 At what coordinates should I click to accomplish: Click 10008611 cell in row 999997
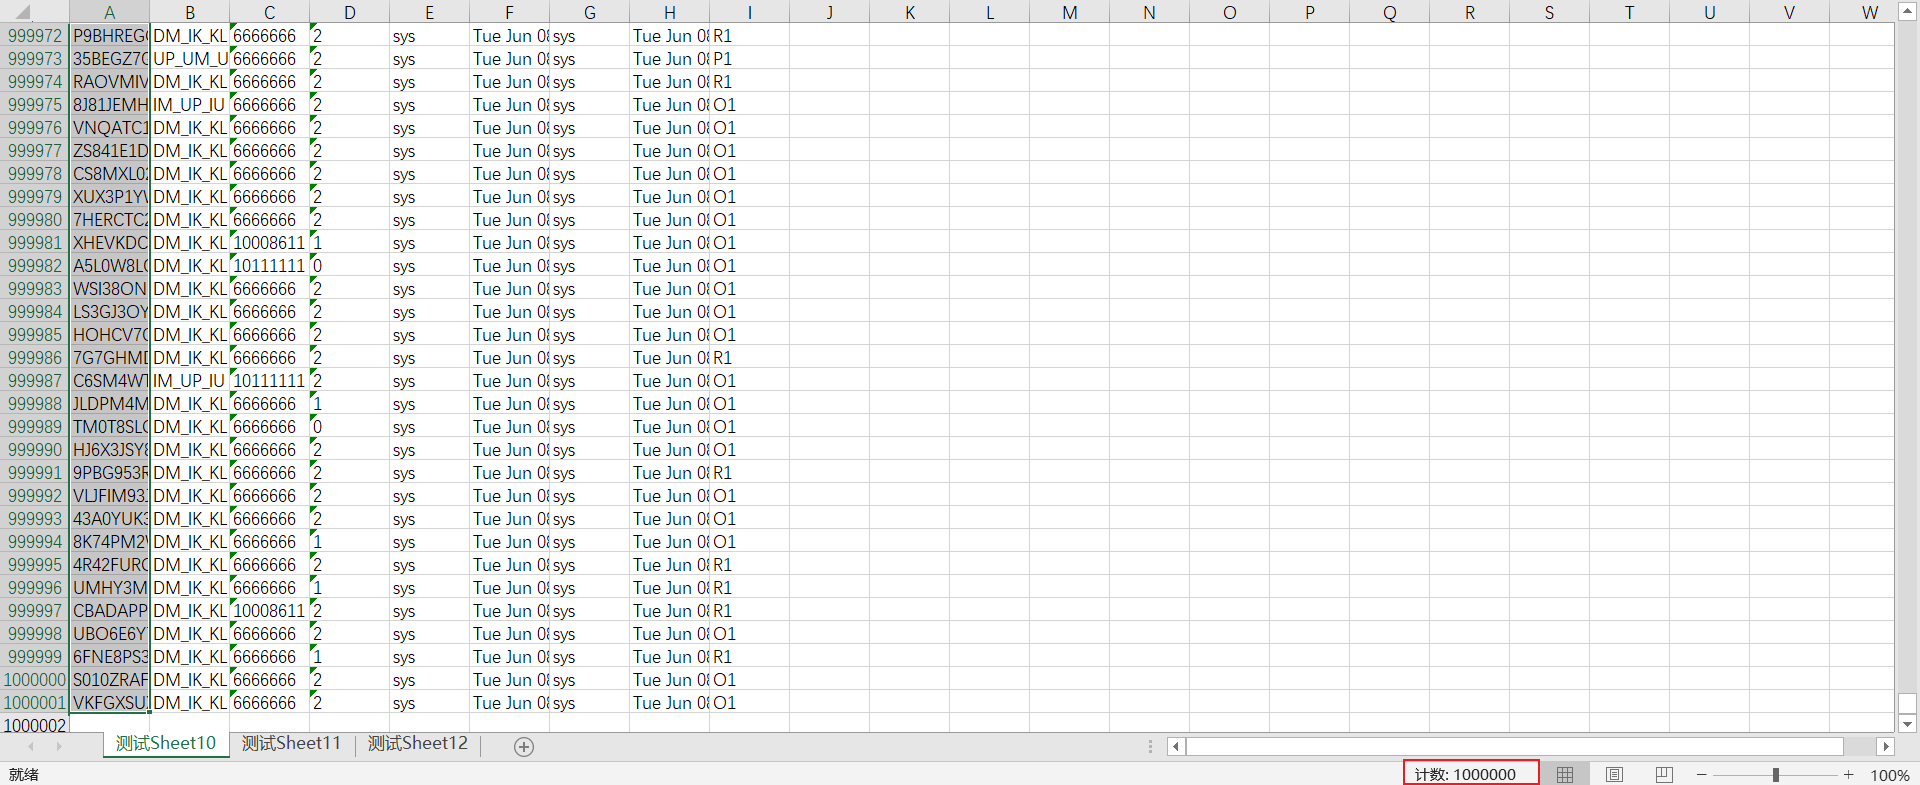point(270,611)
